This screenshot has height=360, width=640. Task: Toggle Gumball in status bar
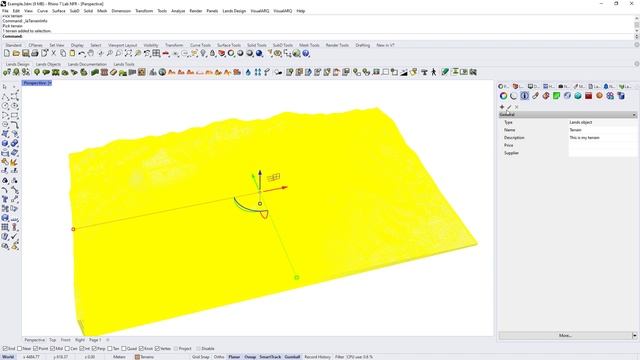(292, 357)
